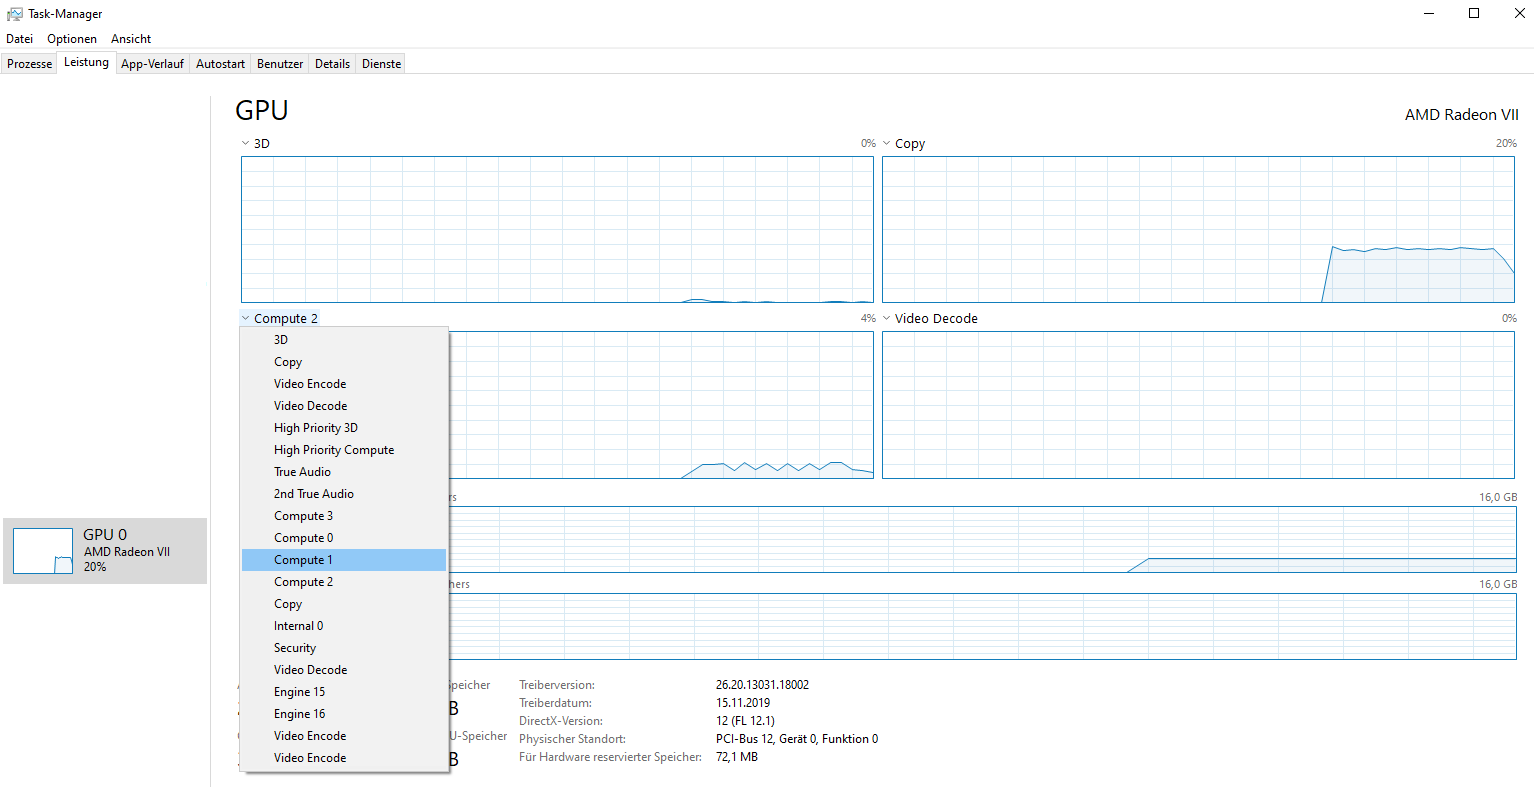Click the Compute 2 graph 4% value
1534x793 pixels.
coord(868,318)
